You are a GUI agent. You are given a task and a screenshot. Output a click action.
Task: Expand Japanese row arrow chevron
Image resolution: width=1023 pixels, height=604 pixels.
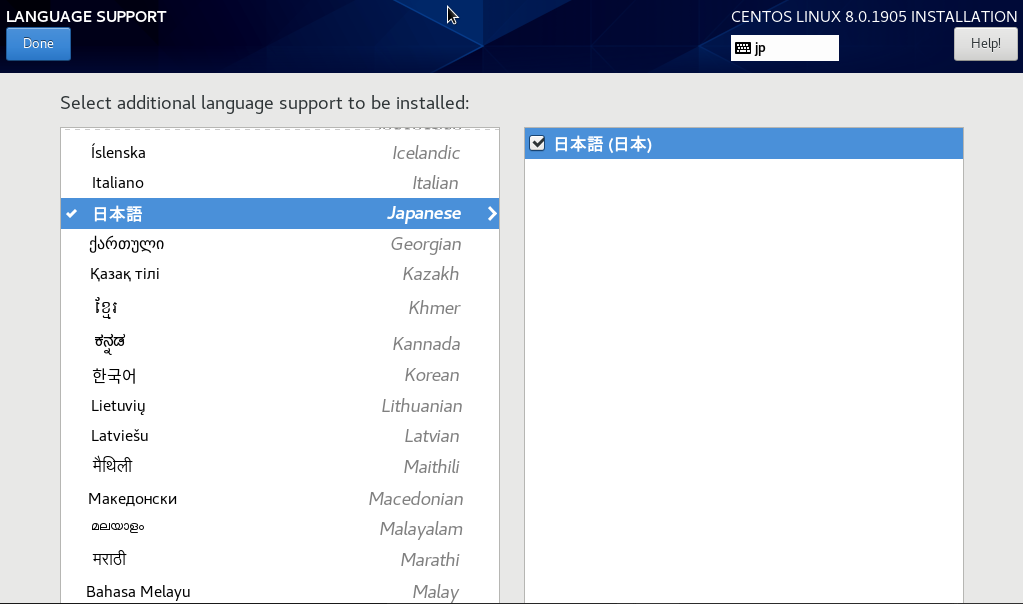[491, 214]
